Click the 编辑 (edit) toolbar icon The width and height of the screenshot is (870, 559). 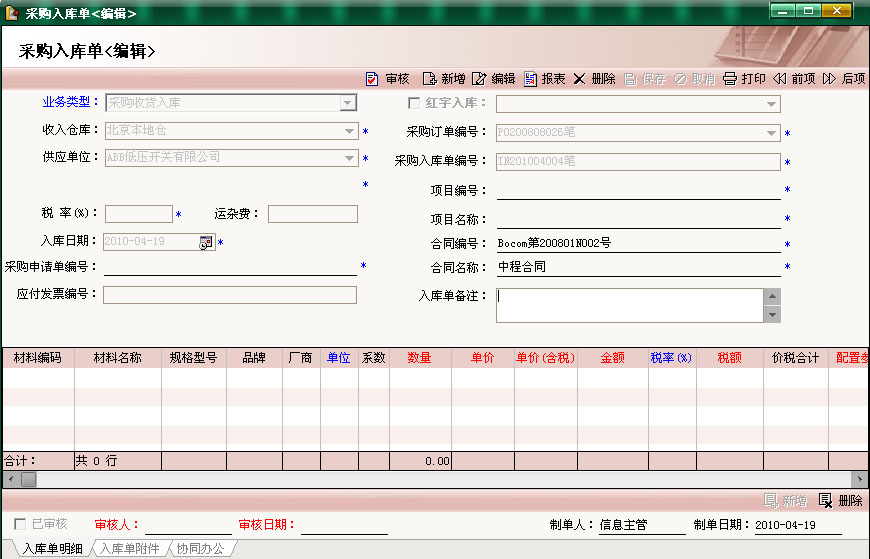[x=480, y=79]
